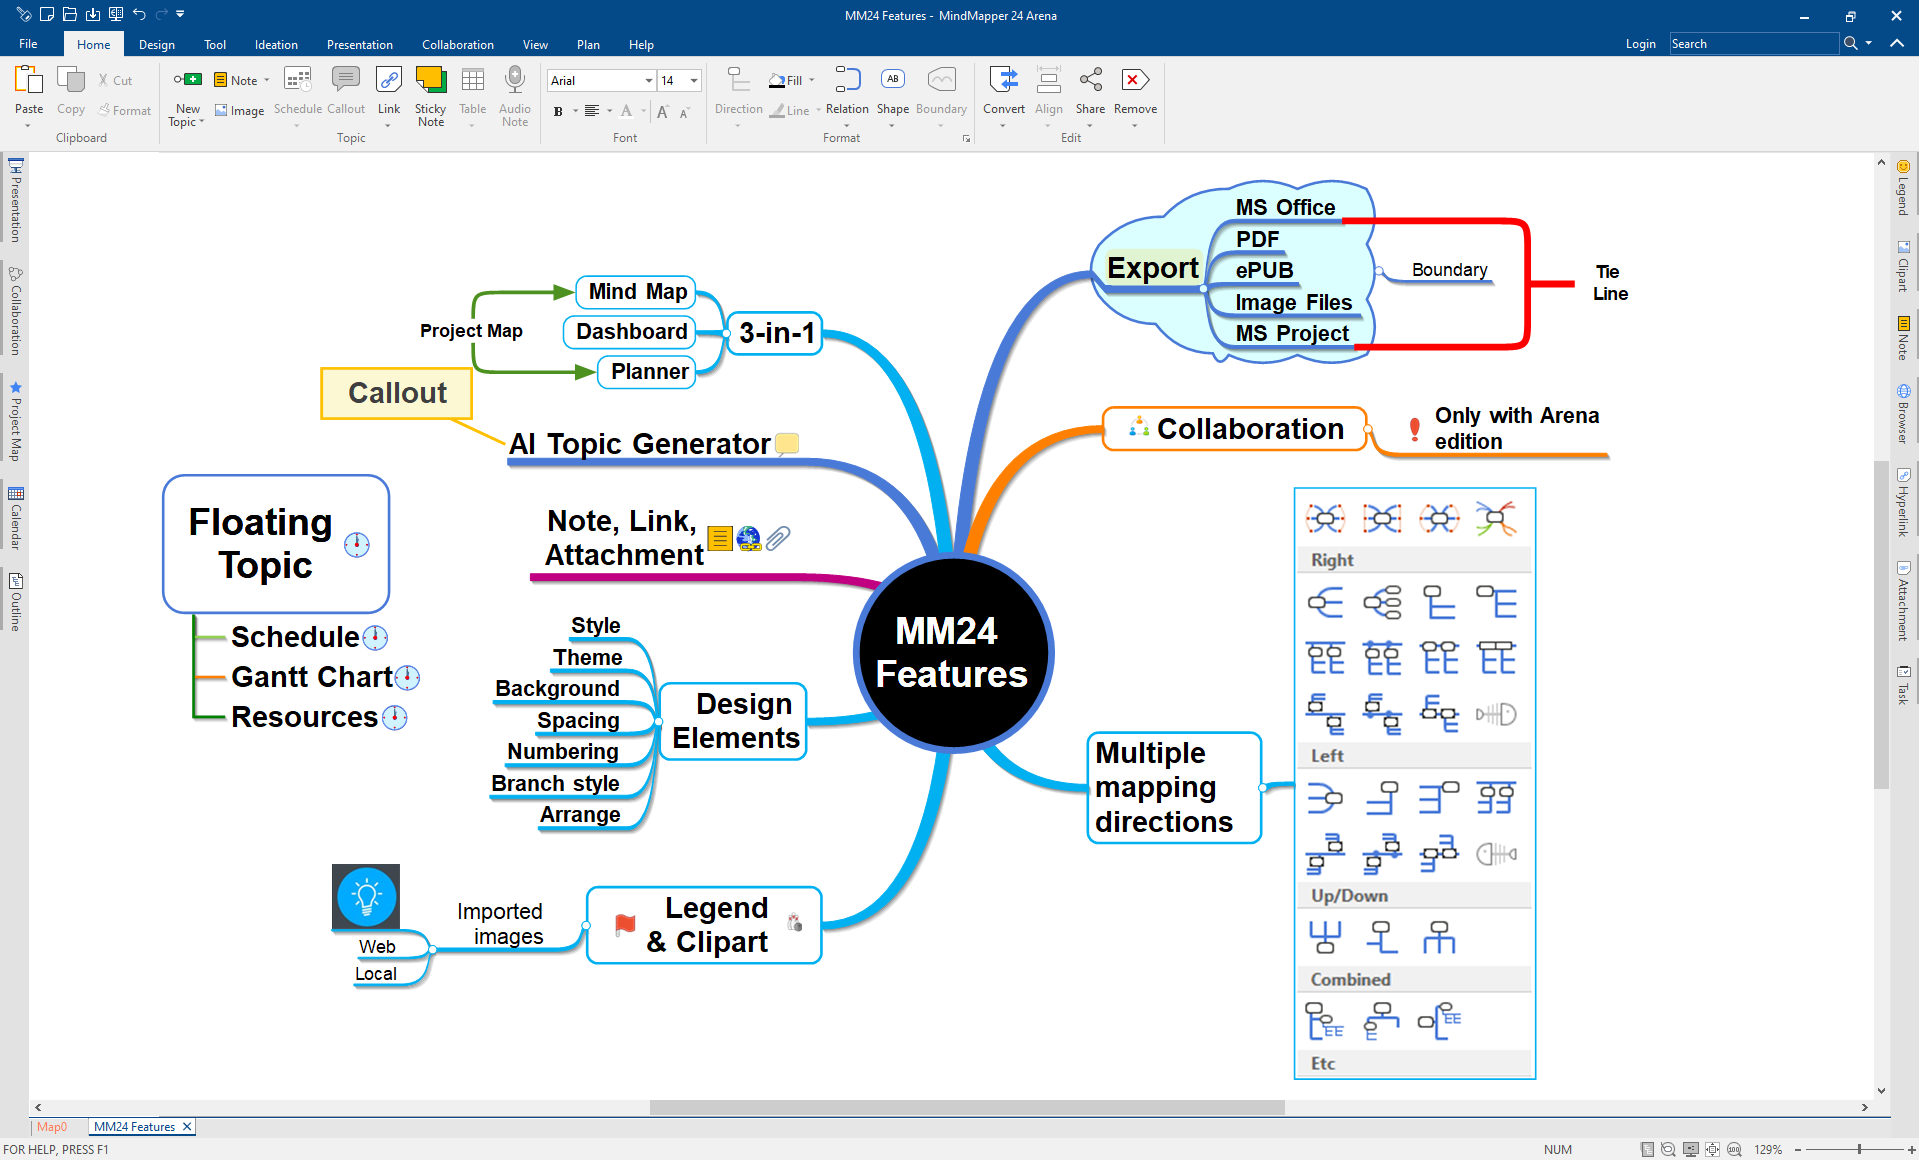
Task: Click the Paste clipboard icon
Action: (28, 80)
